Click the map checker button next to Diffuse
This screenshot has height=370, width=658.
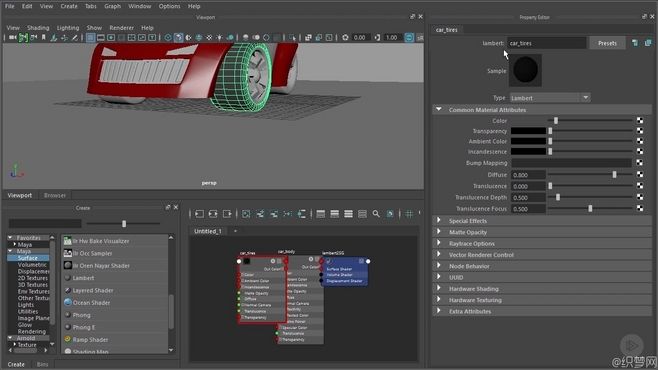coord(640,175)
